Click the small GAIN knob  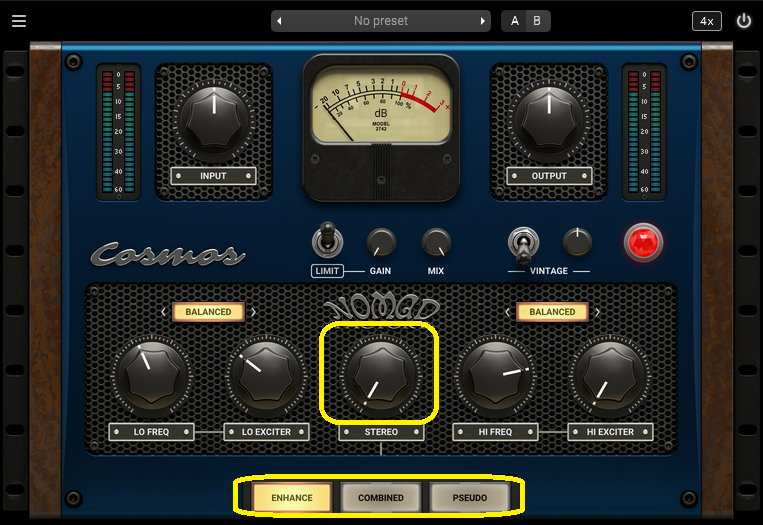[381, 242]
